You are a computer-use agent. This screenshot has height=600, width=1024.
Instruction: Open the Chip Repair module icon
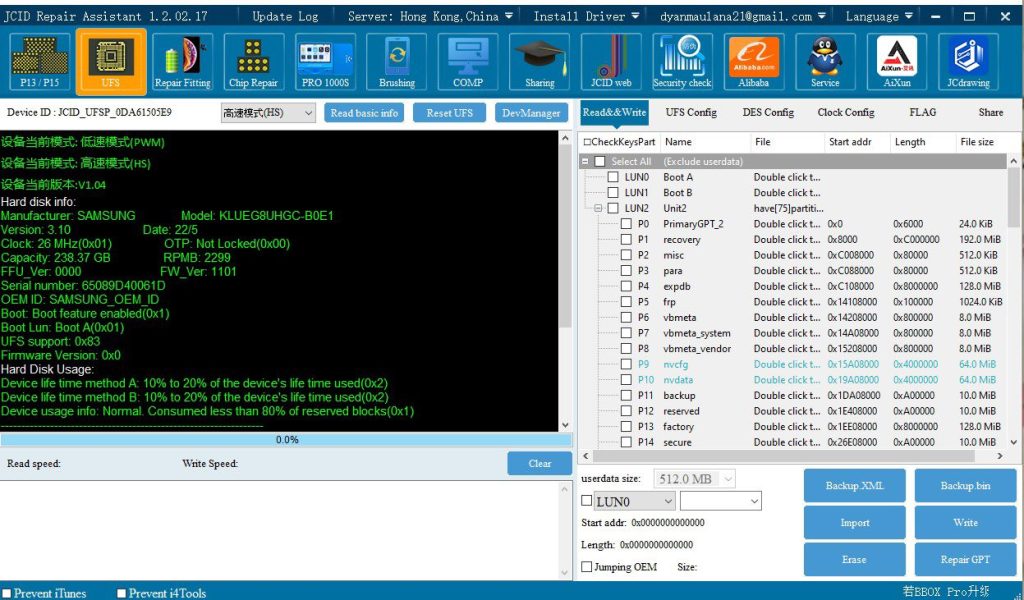point(253,61)
